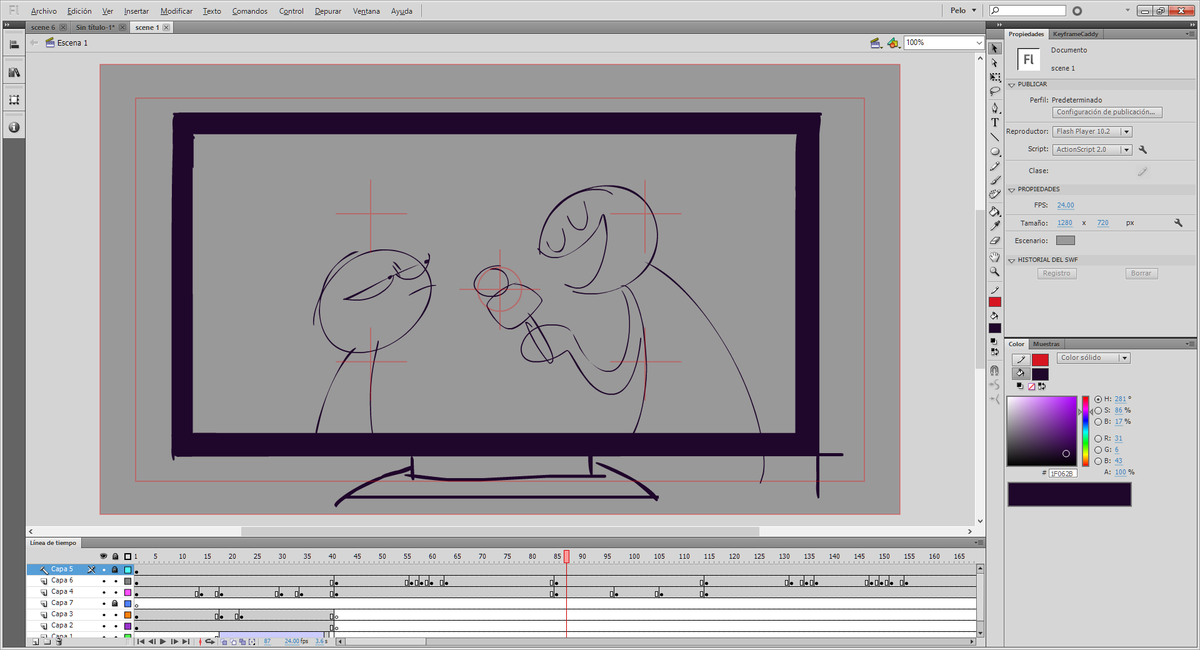Select the Subselection tool
This screenshot has width=1200, height=650.
(994, 62)
